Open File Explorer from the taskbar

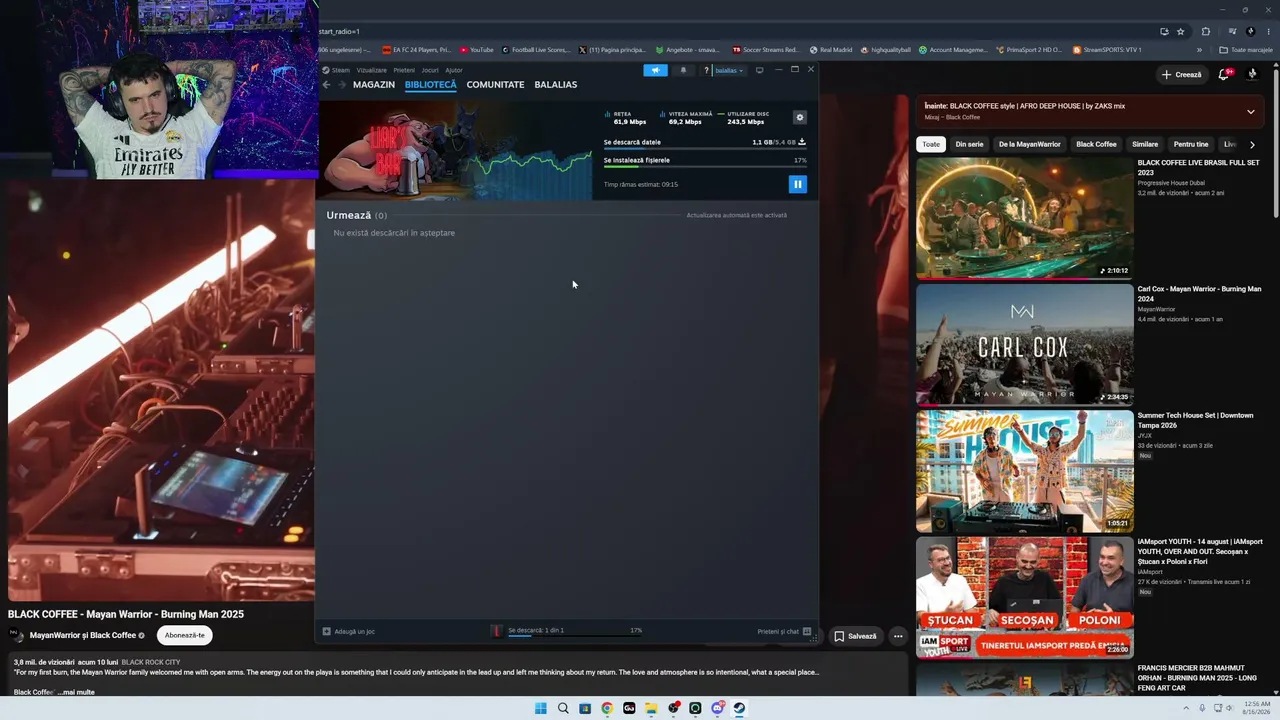pyautogui.click(x=651, y=708)
